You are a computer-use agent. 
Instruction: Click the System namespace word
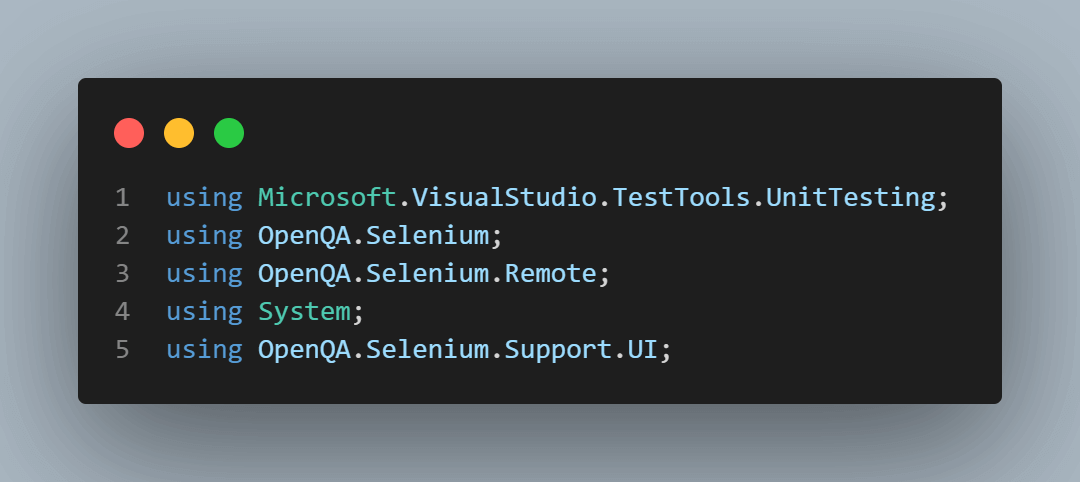(x=304, y=312)
